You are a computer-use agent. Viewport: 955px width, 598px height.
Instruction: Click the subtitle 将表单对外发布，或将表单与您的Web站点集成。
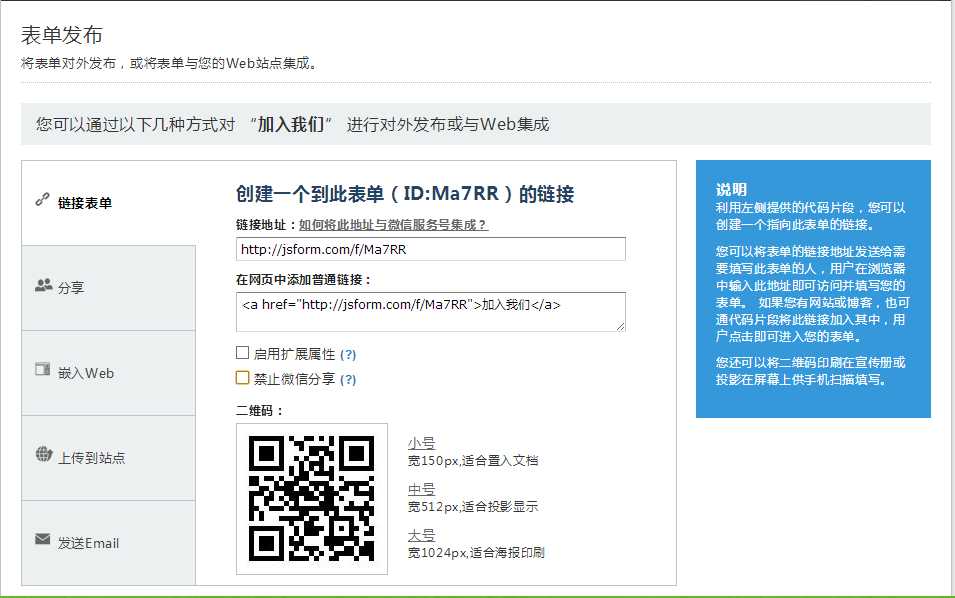click(x=169, y=63)
